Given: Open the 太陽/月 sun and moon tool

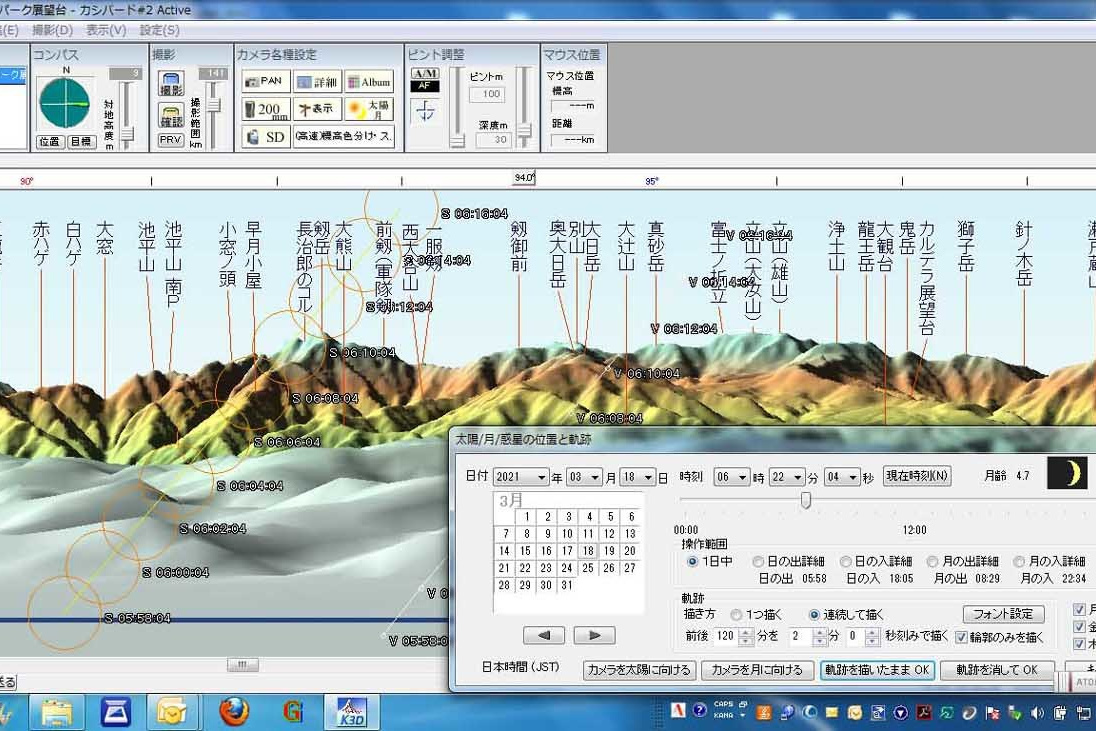Looking at the screenshot, I should coord(369,109).
